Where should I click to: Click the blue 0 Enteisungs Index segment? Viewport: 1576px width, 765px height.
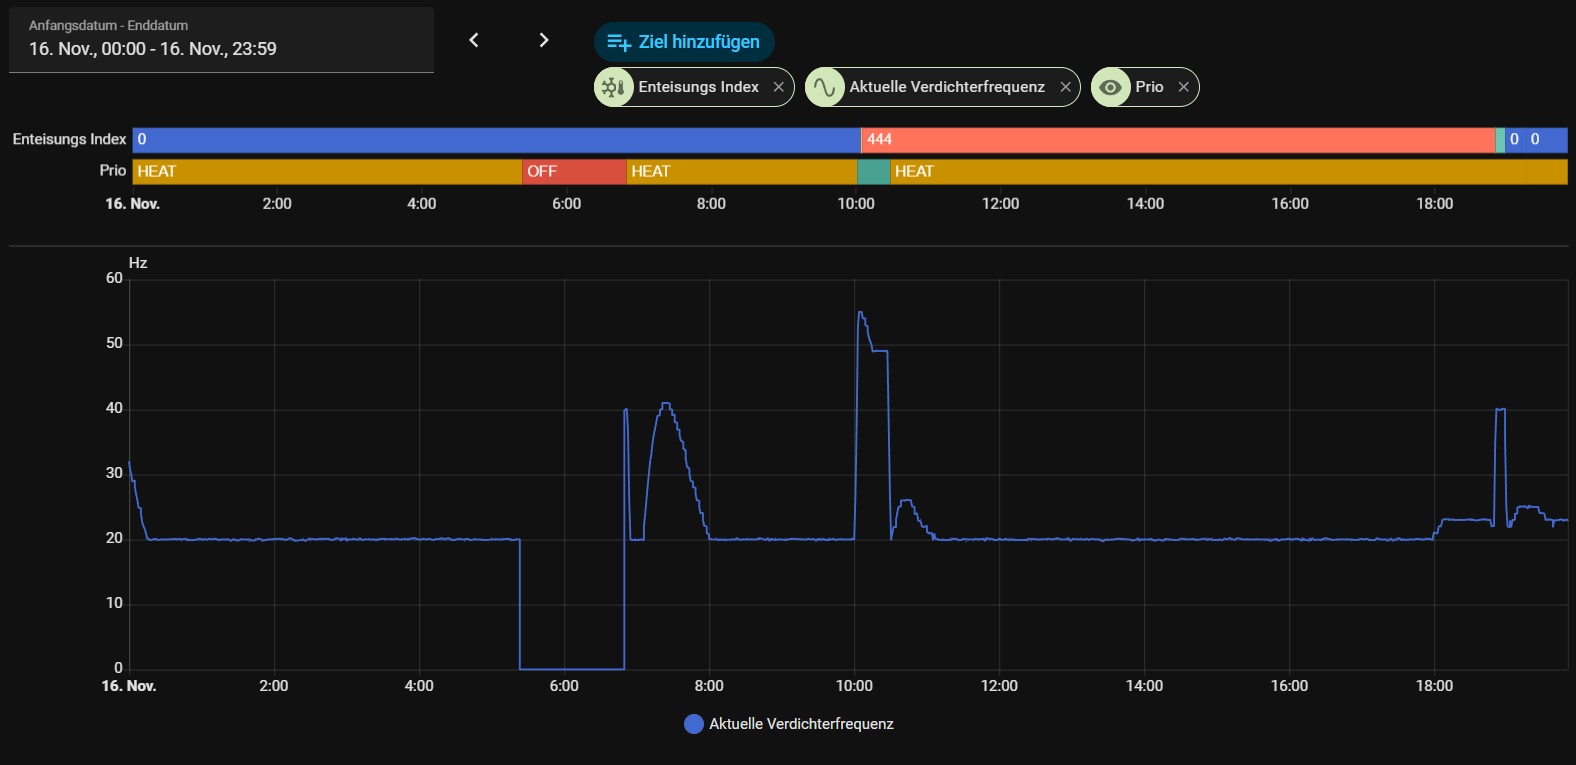pyautogui.click(x=496, y=140)
